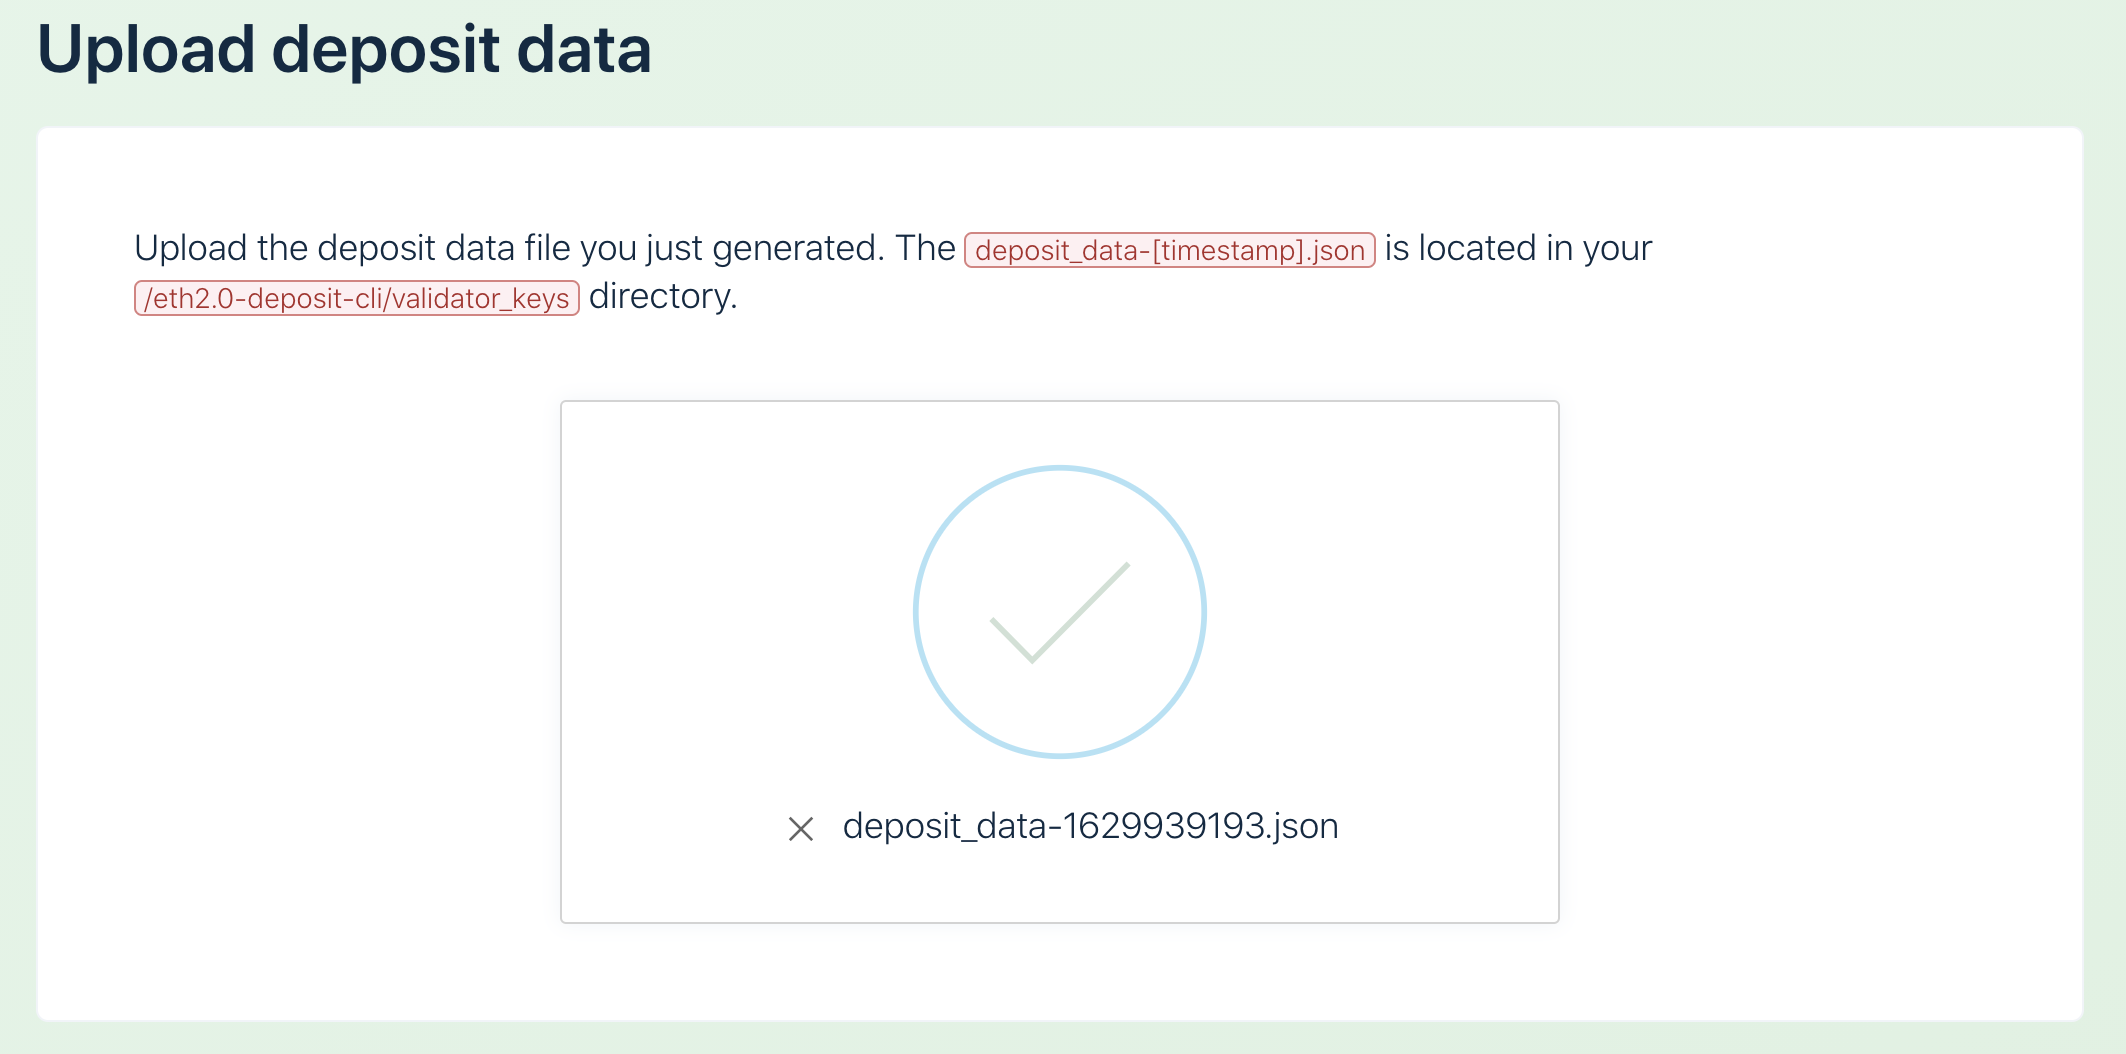The image size is (2126, 1054).
Task: Click the ".json" extension of uploaded file
Action: coord(1304,827)
